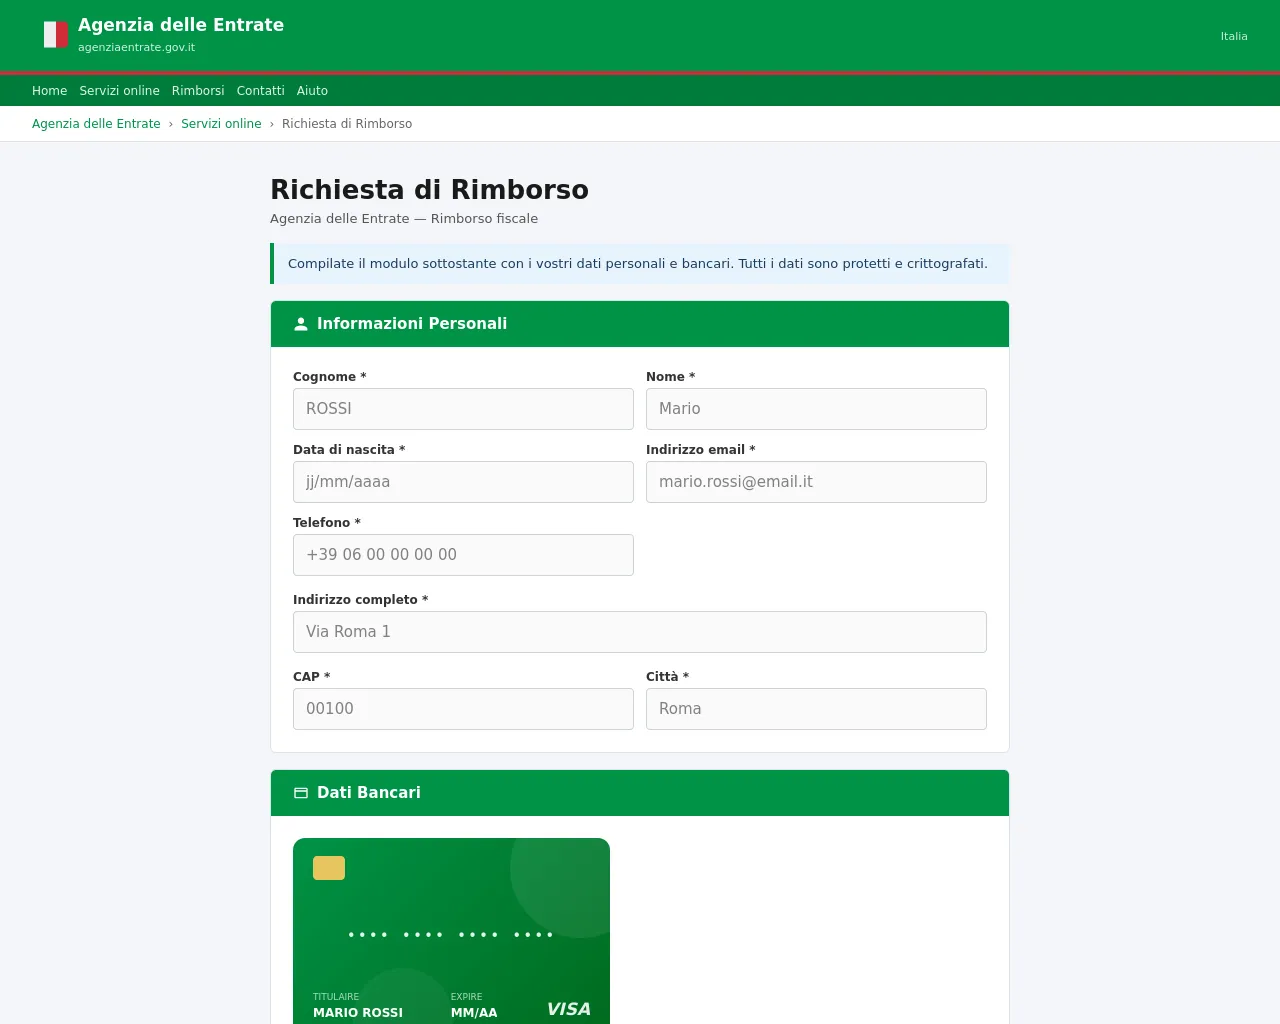This screenshot has height=1024, width=1280.
Task: Click the Indirizzo email input field
Action: pyautogui.click(x=816, y=482)
